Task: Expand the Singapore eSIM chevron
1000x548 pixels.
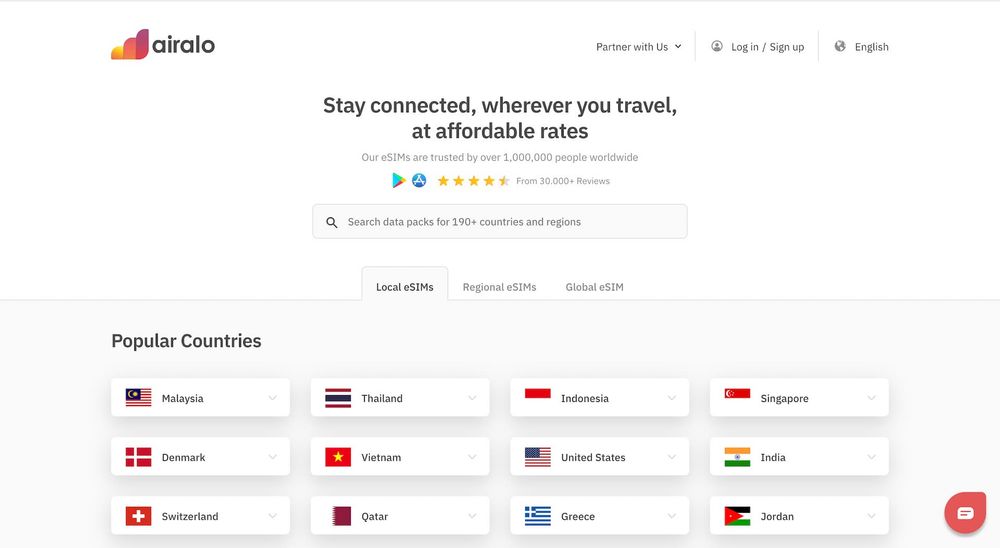Action: pos(871,398)
